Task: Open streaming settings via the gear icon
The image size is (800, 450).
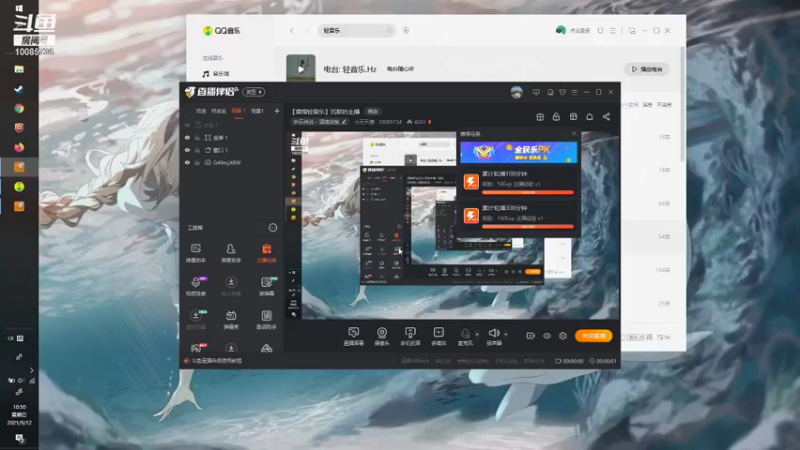Action: click(x=563, y=336)
